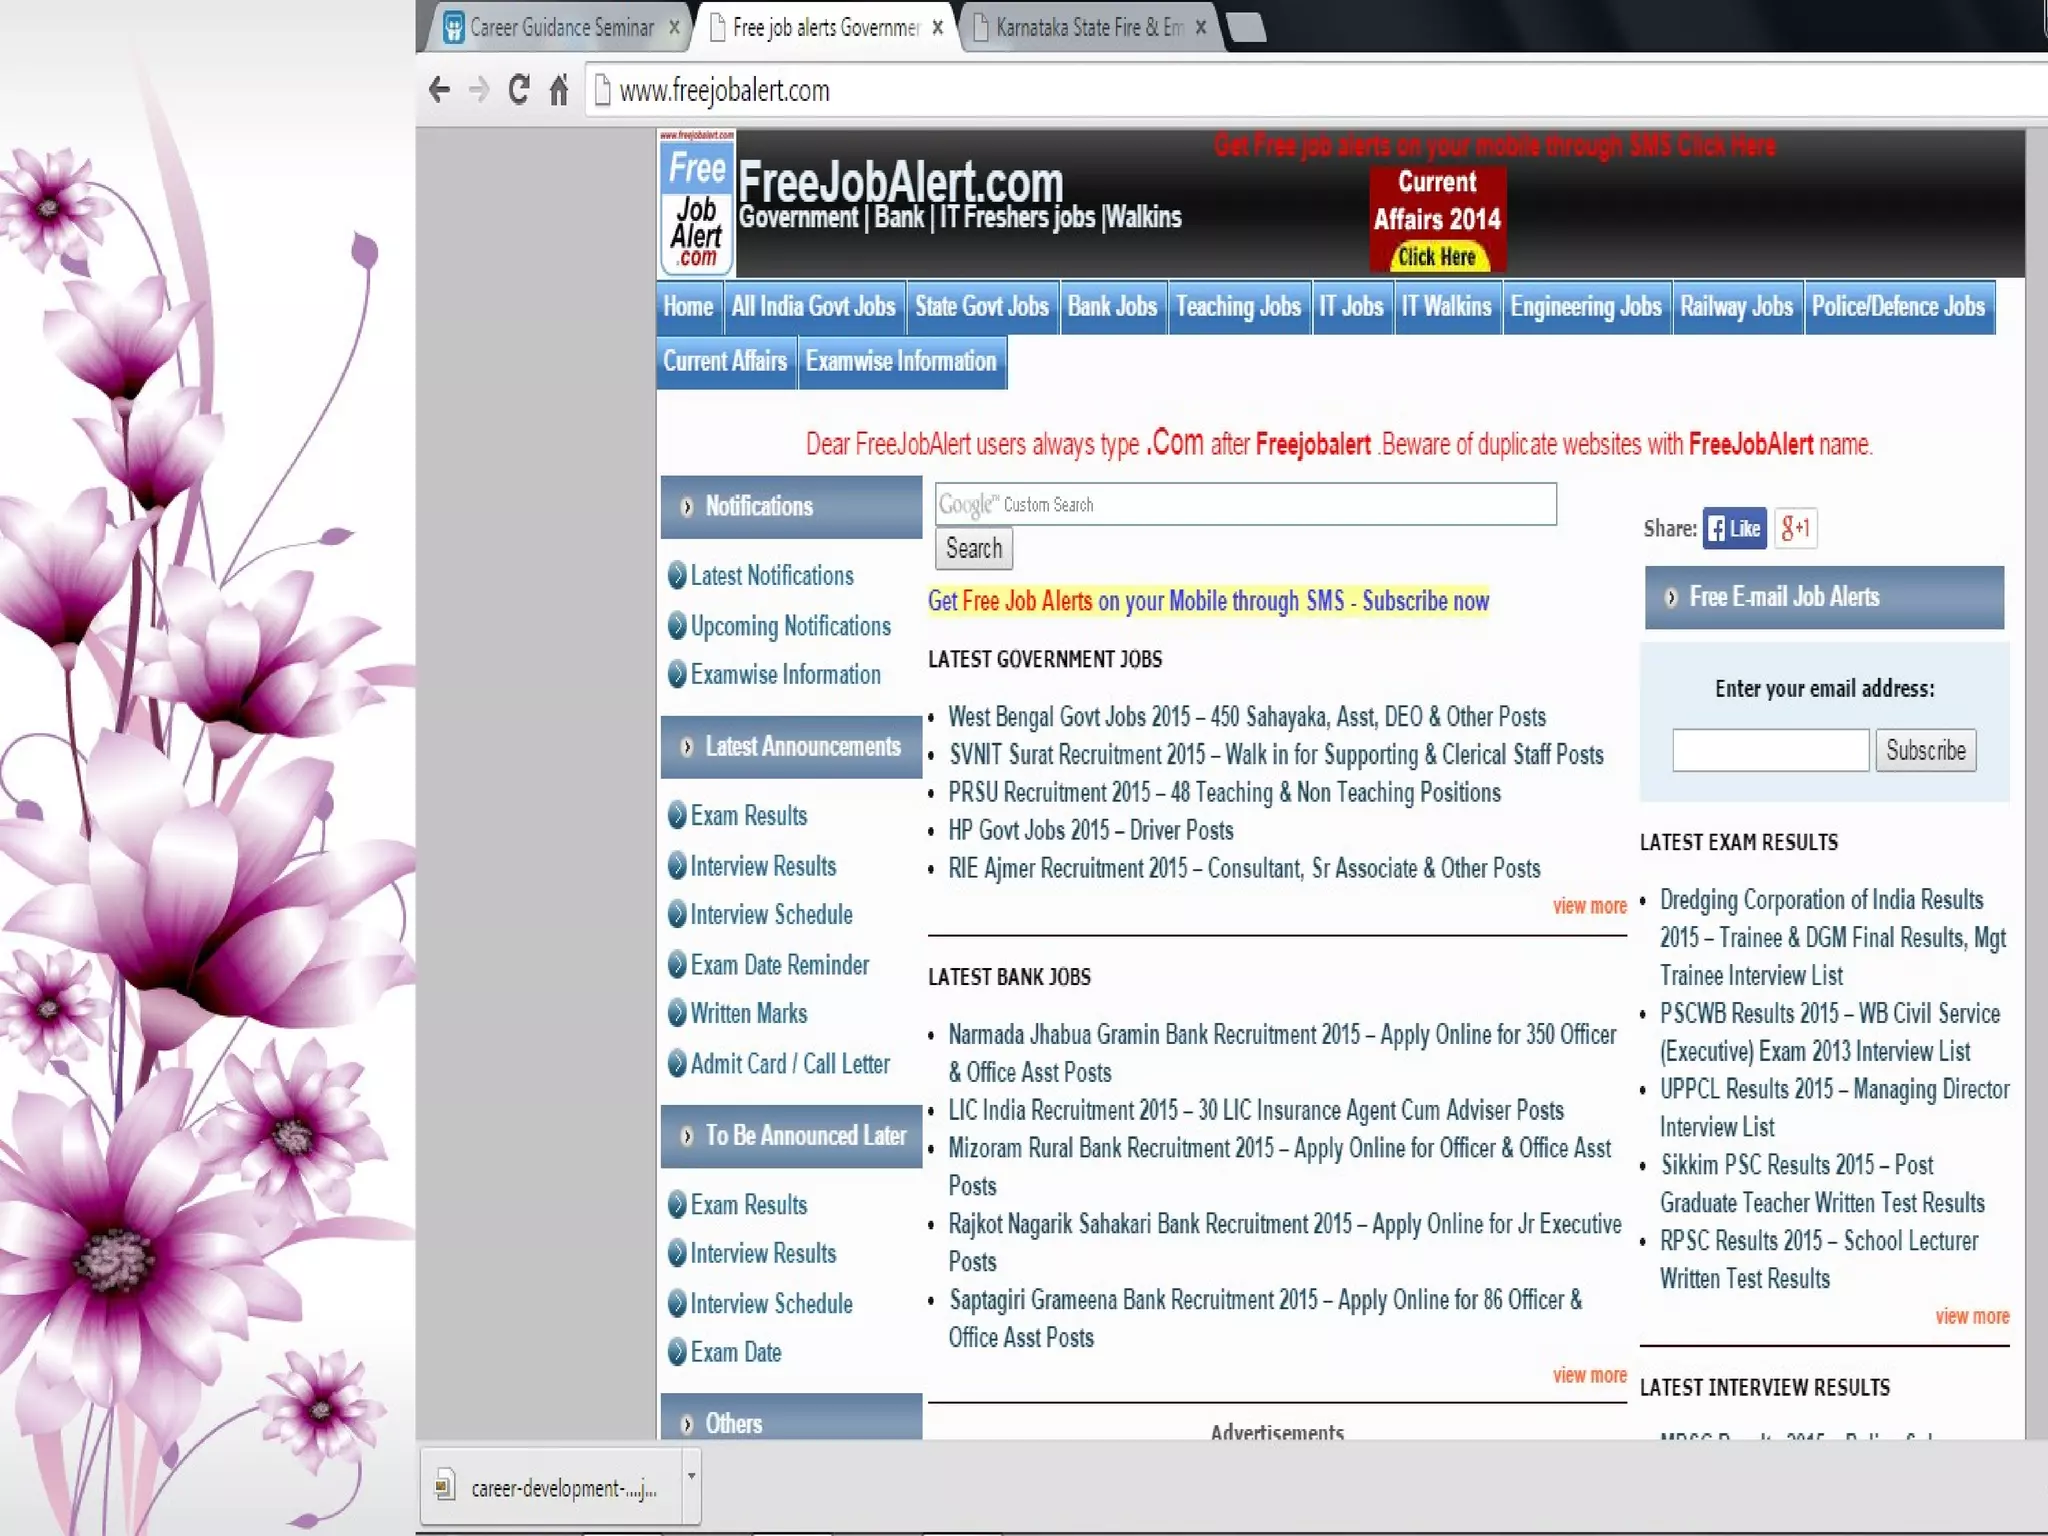Screen dimensions: 2048x1536
Task: Click the Current Affairs 2014 banner
Action: (1437, 219)
